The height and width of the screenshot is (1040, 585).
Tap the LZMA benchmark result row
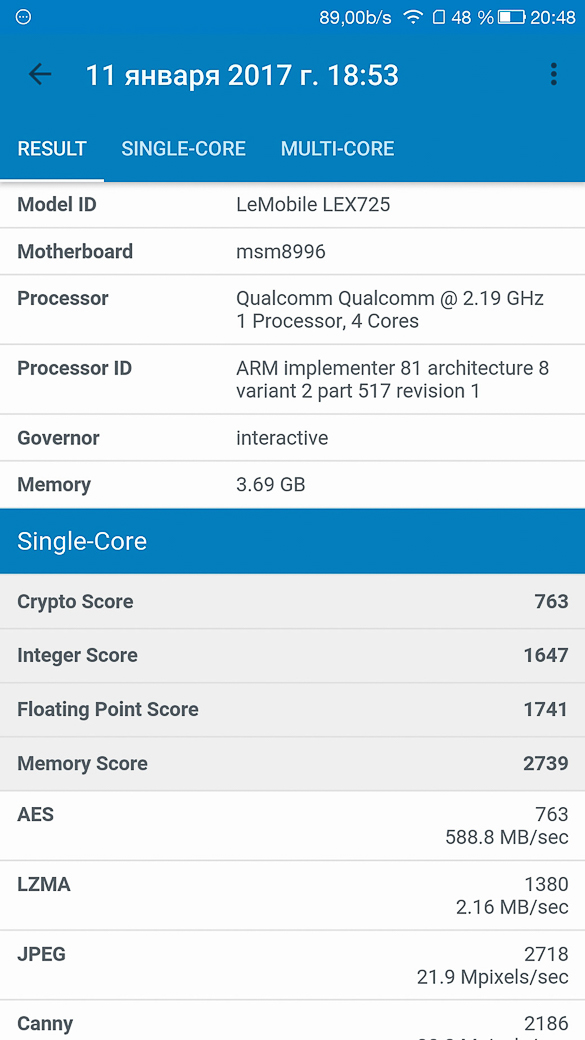click(x=292, y=895)
